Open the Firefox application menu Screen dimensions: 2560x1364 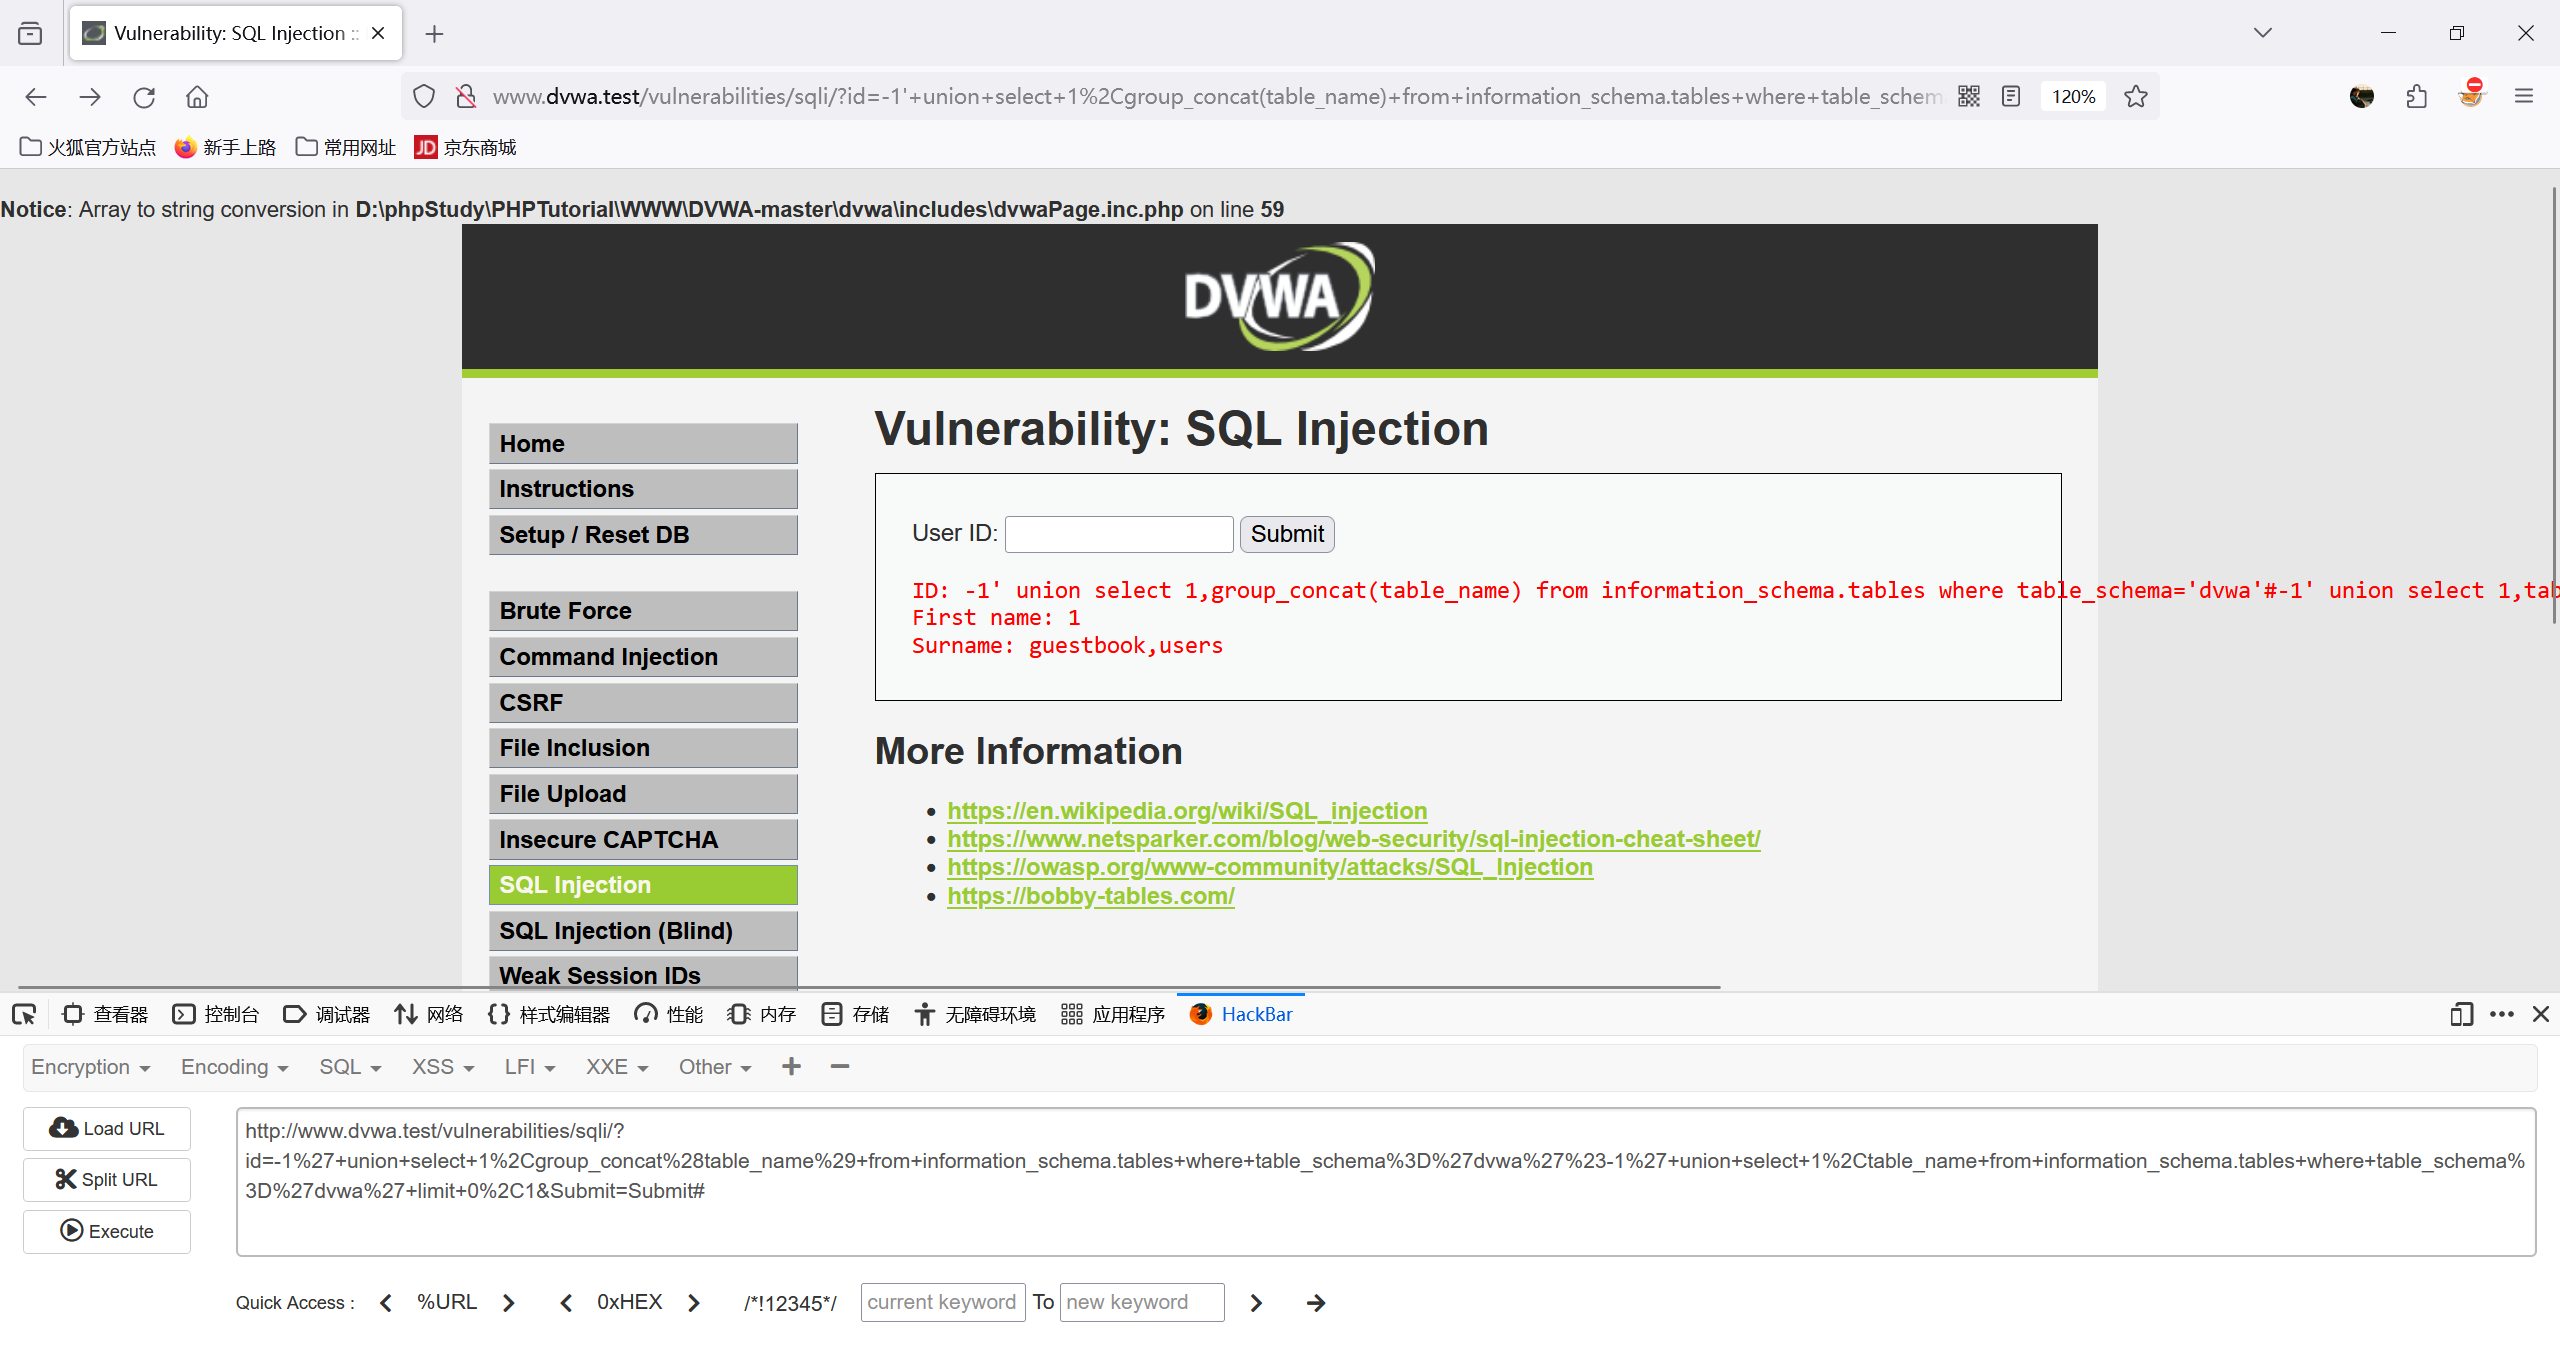[2524, 96]
